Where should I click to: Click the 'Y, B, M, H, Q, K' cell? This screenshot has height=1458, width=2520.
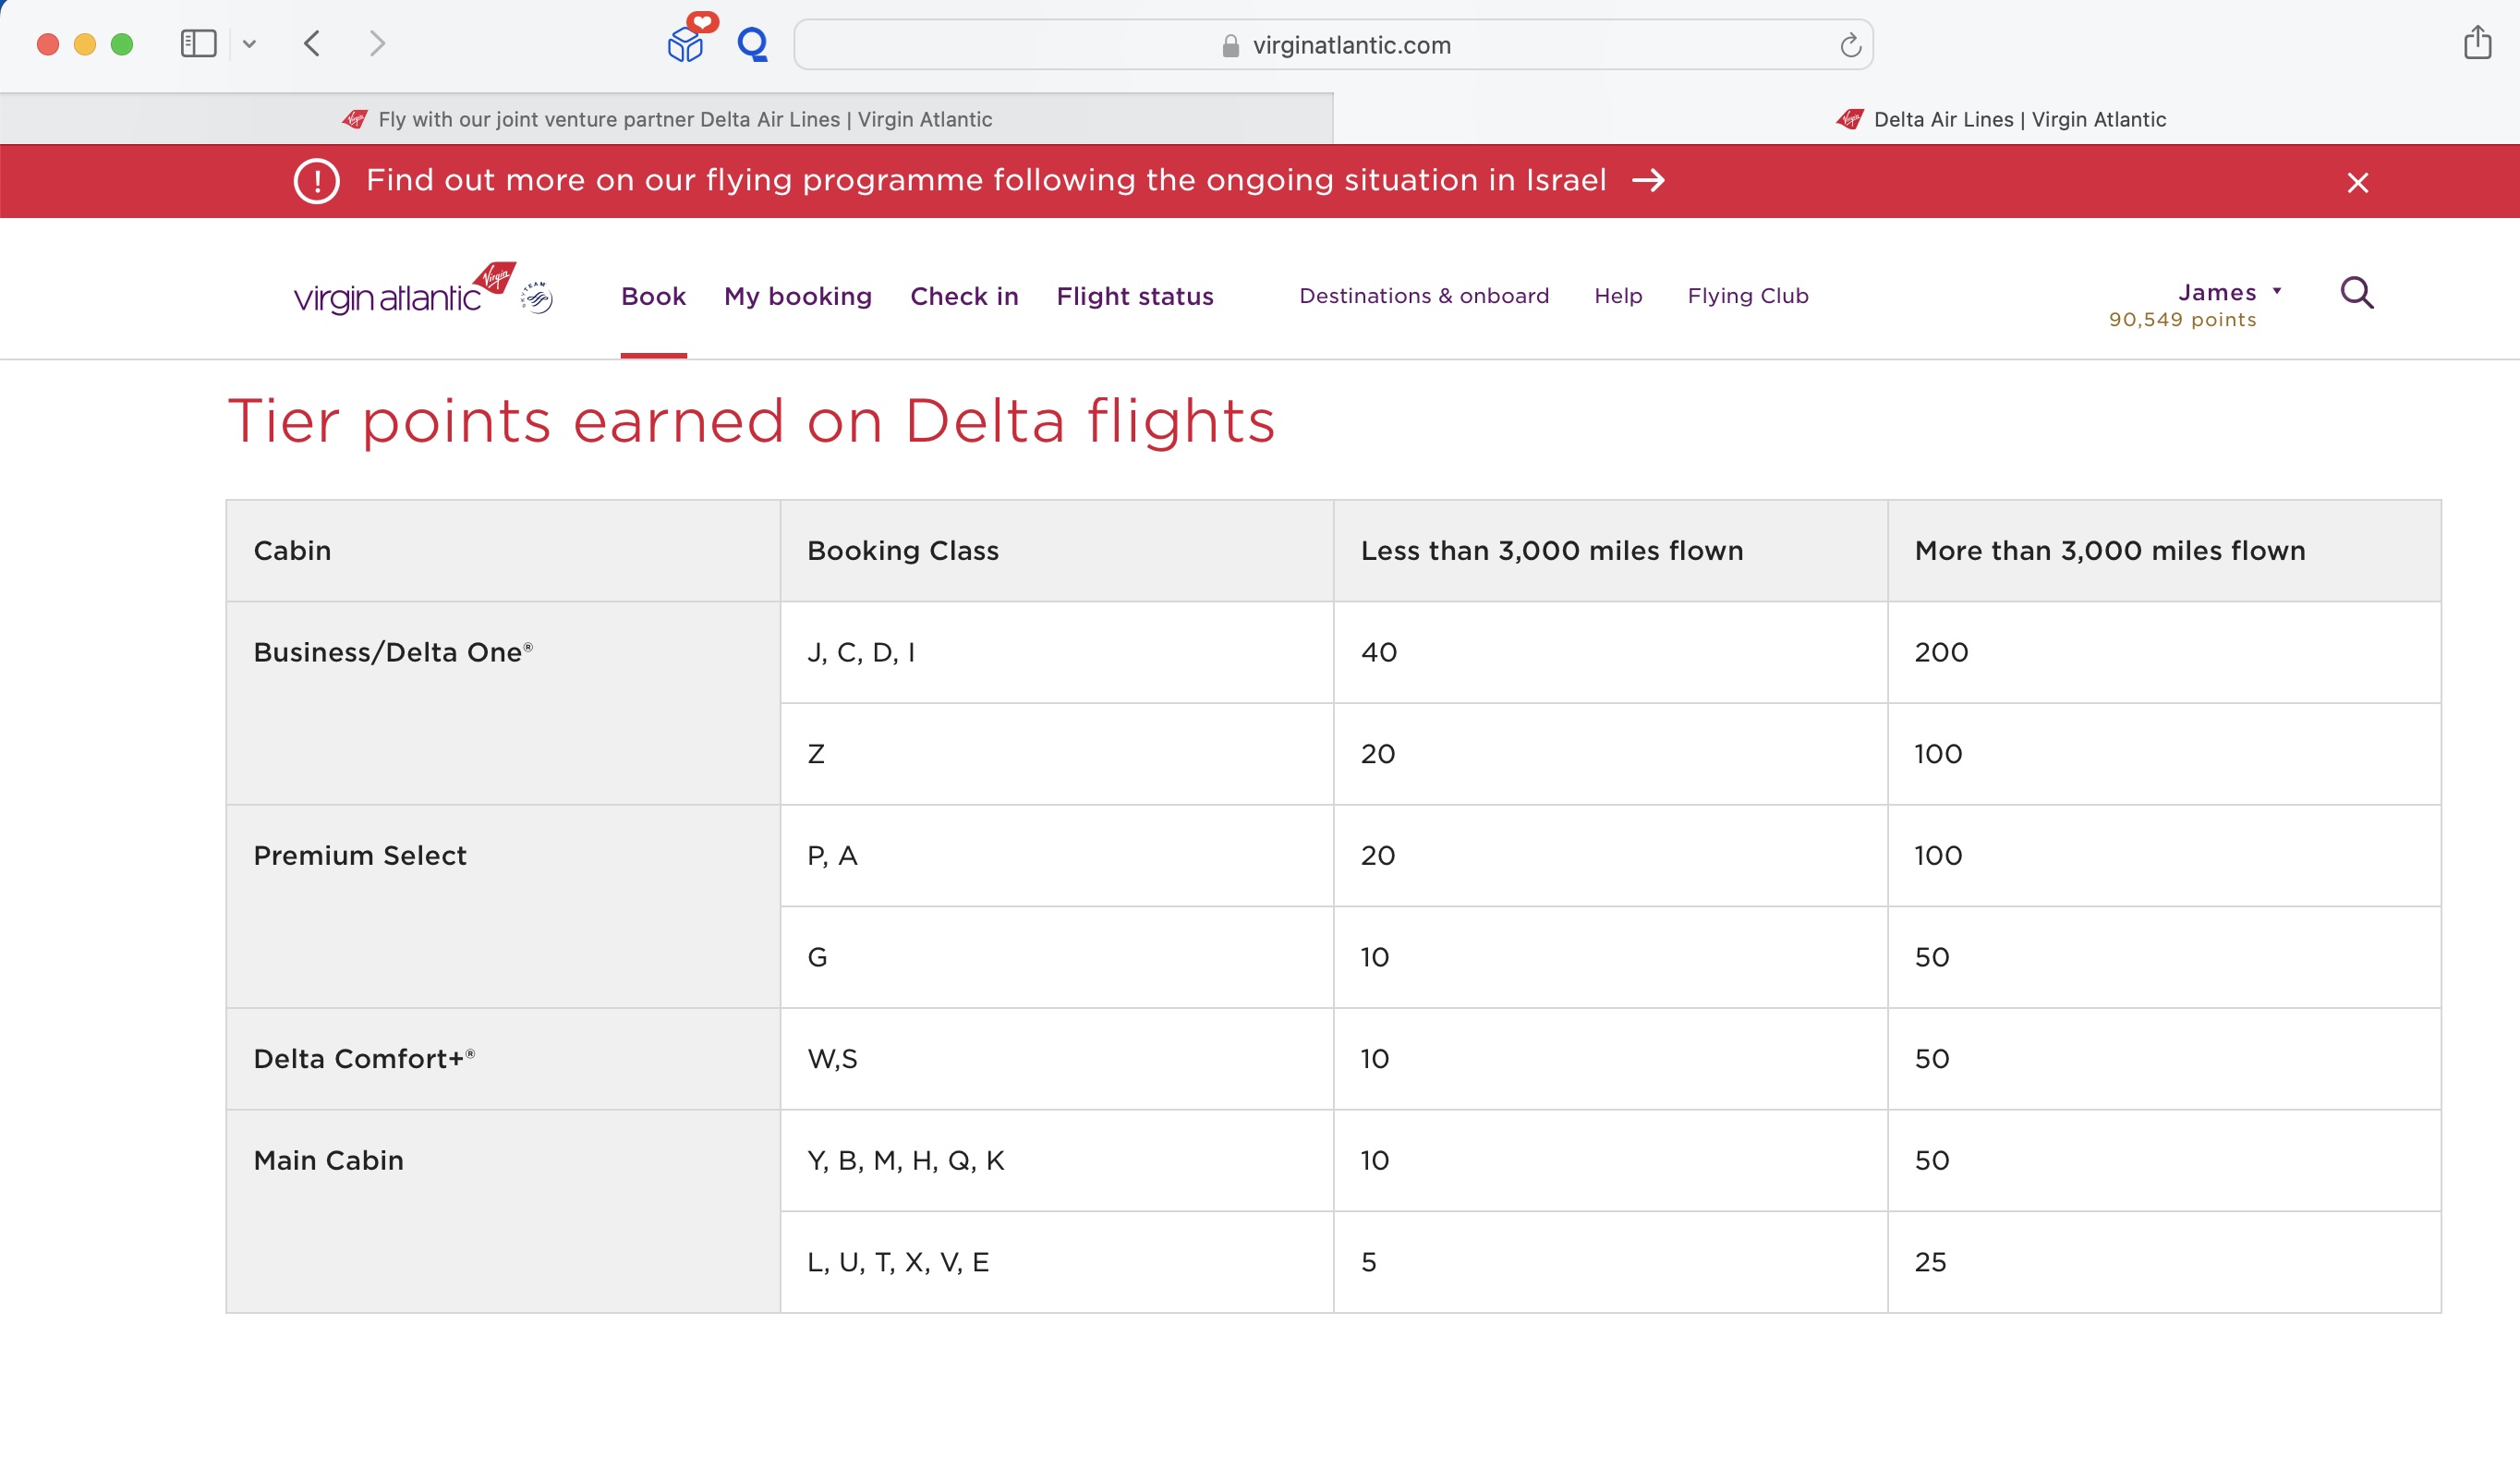point(1057,1160)
